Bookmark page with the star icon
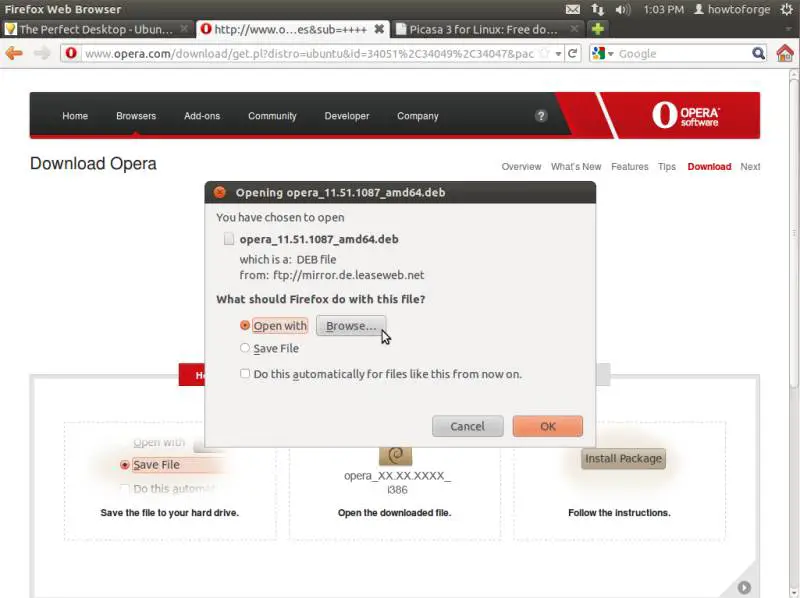 545,53
